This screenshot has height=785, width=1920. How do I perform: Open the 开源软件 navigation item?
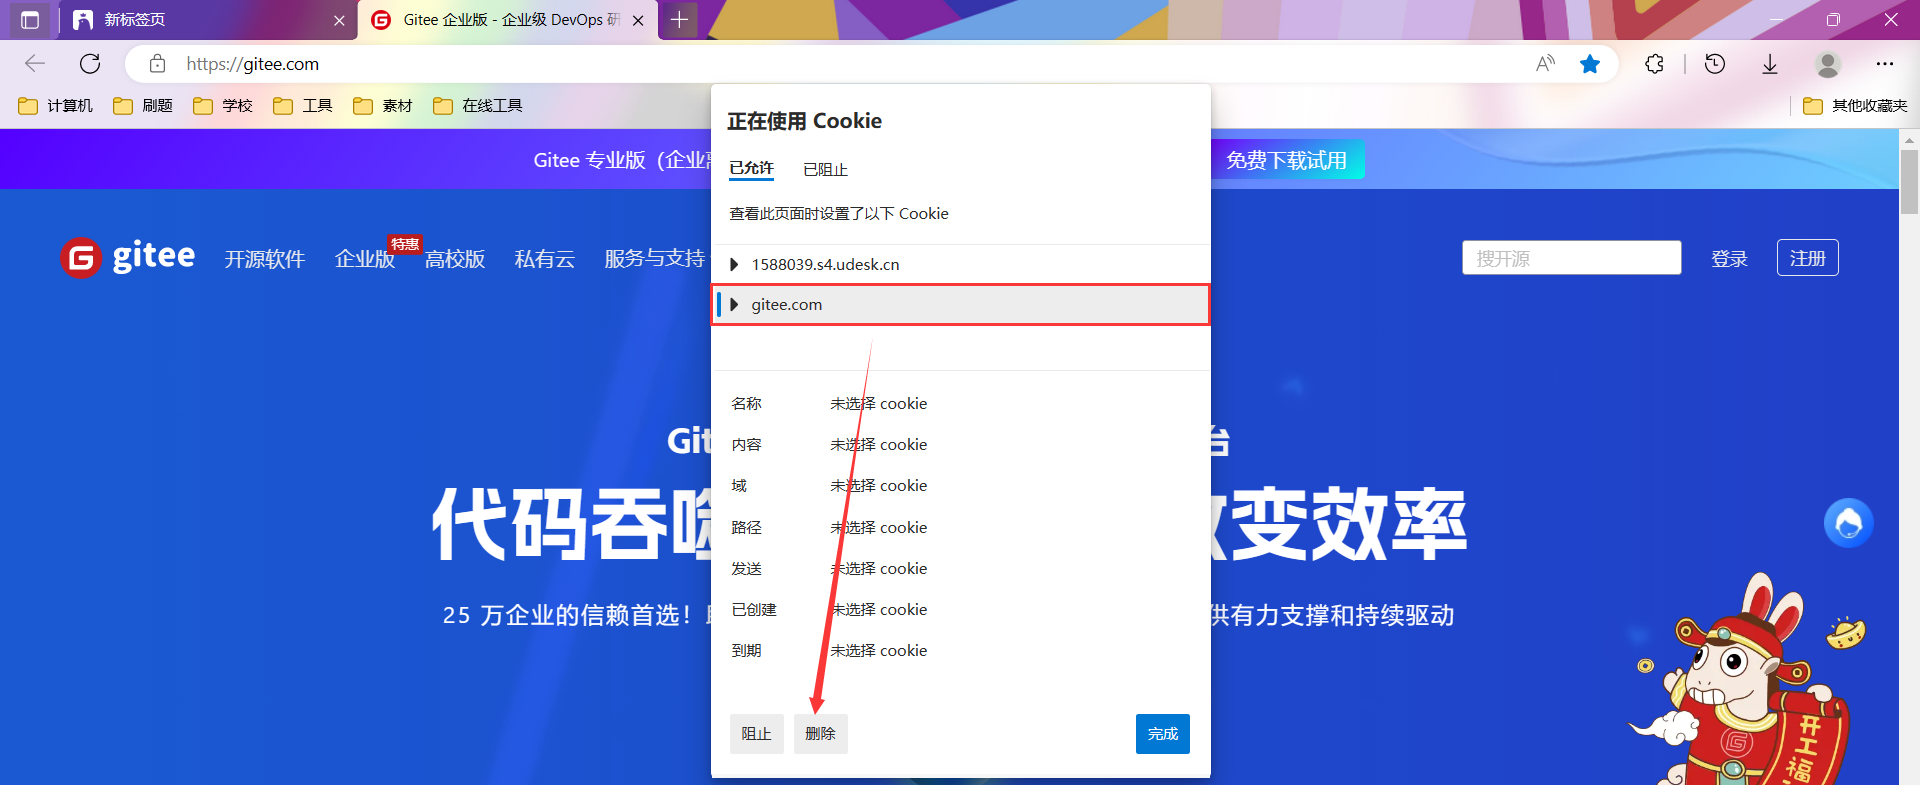pos(265,259)
